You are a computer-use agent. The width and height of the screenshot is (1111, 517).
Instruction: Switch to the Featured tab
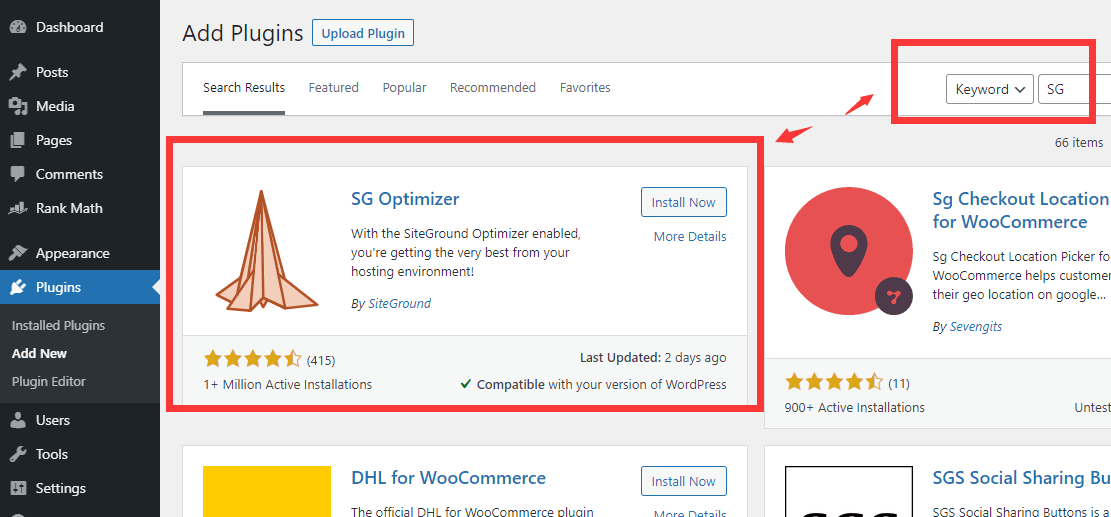click(x=334, y=88)
